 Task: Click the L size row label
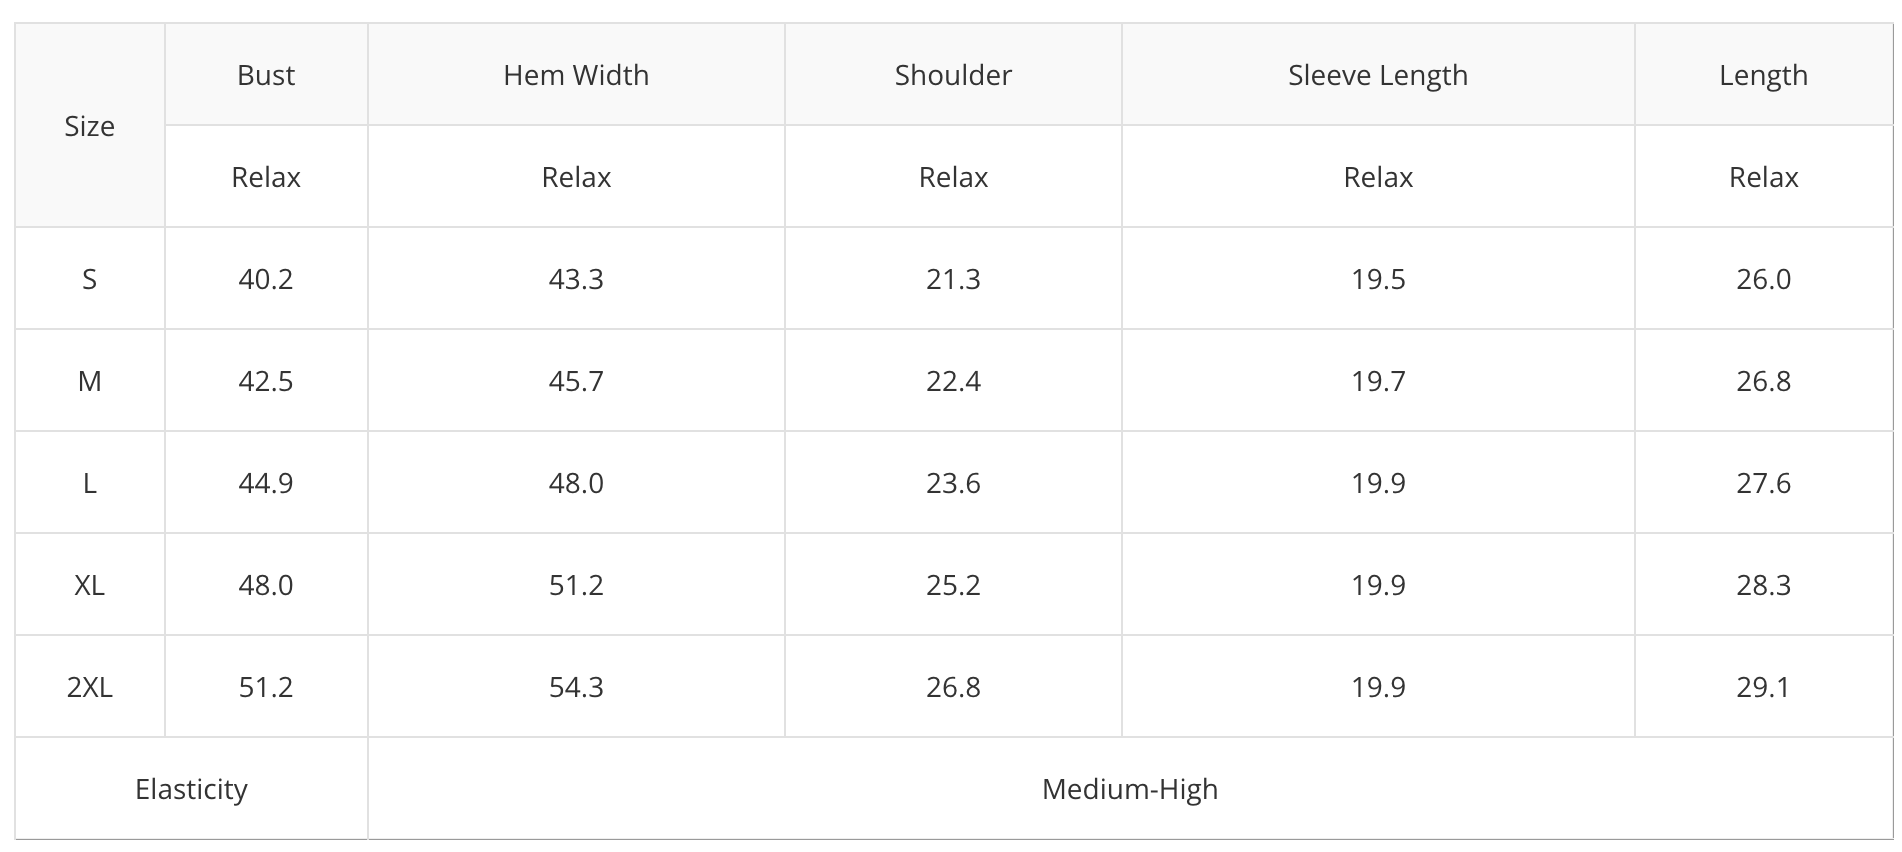90,483
